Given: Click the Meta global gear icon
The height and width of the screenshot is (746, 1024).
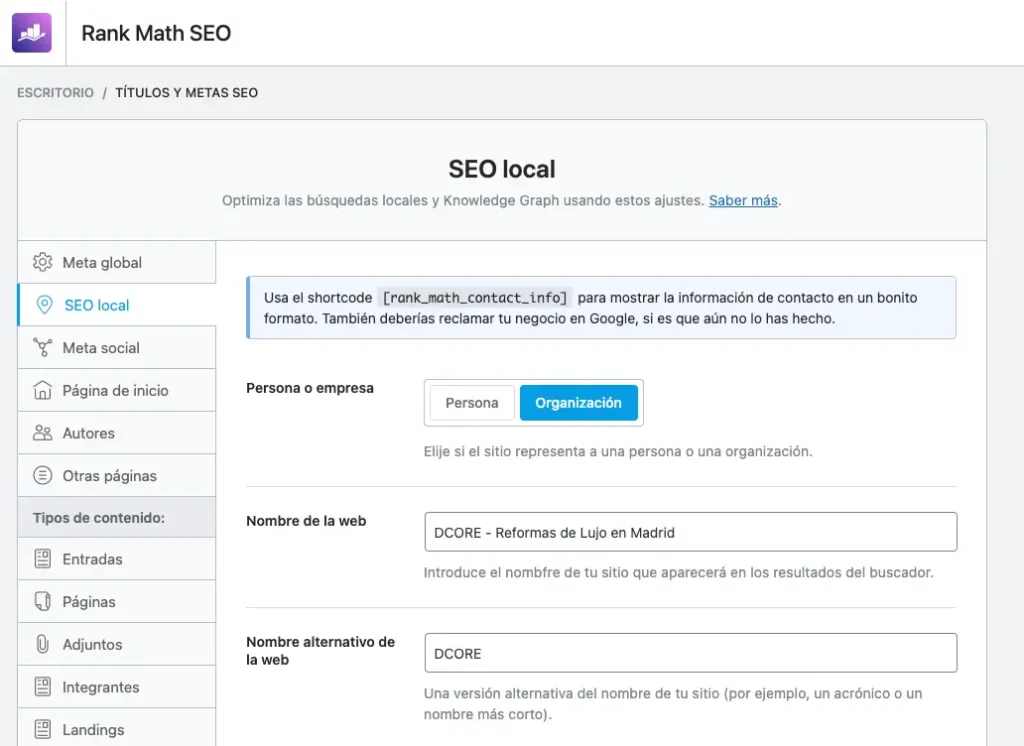Looking at the screenshot, I should click(42, 263).
